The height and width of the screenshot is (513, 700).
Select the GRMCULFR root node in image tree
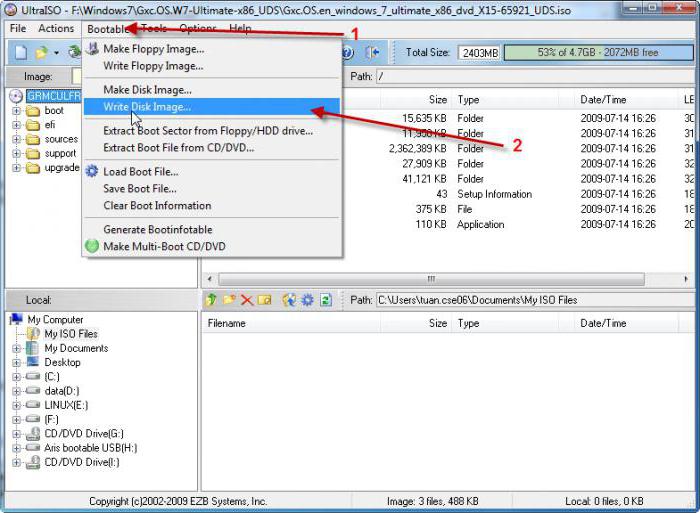54,96
